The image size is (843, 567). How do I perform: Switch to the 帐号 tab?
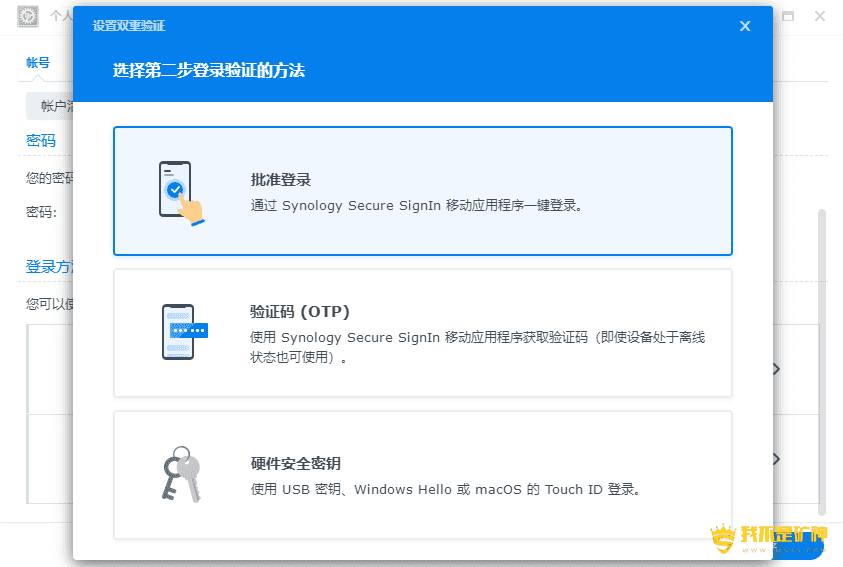(x=38, y=62)
